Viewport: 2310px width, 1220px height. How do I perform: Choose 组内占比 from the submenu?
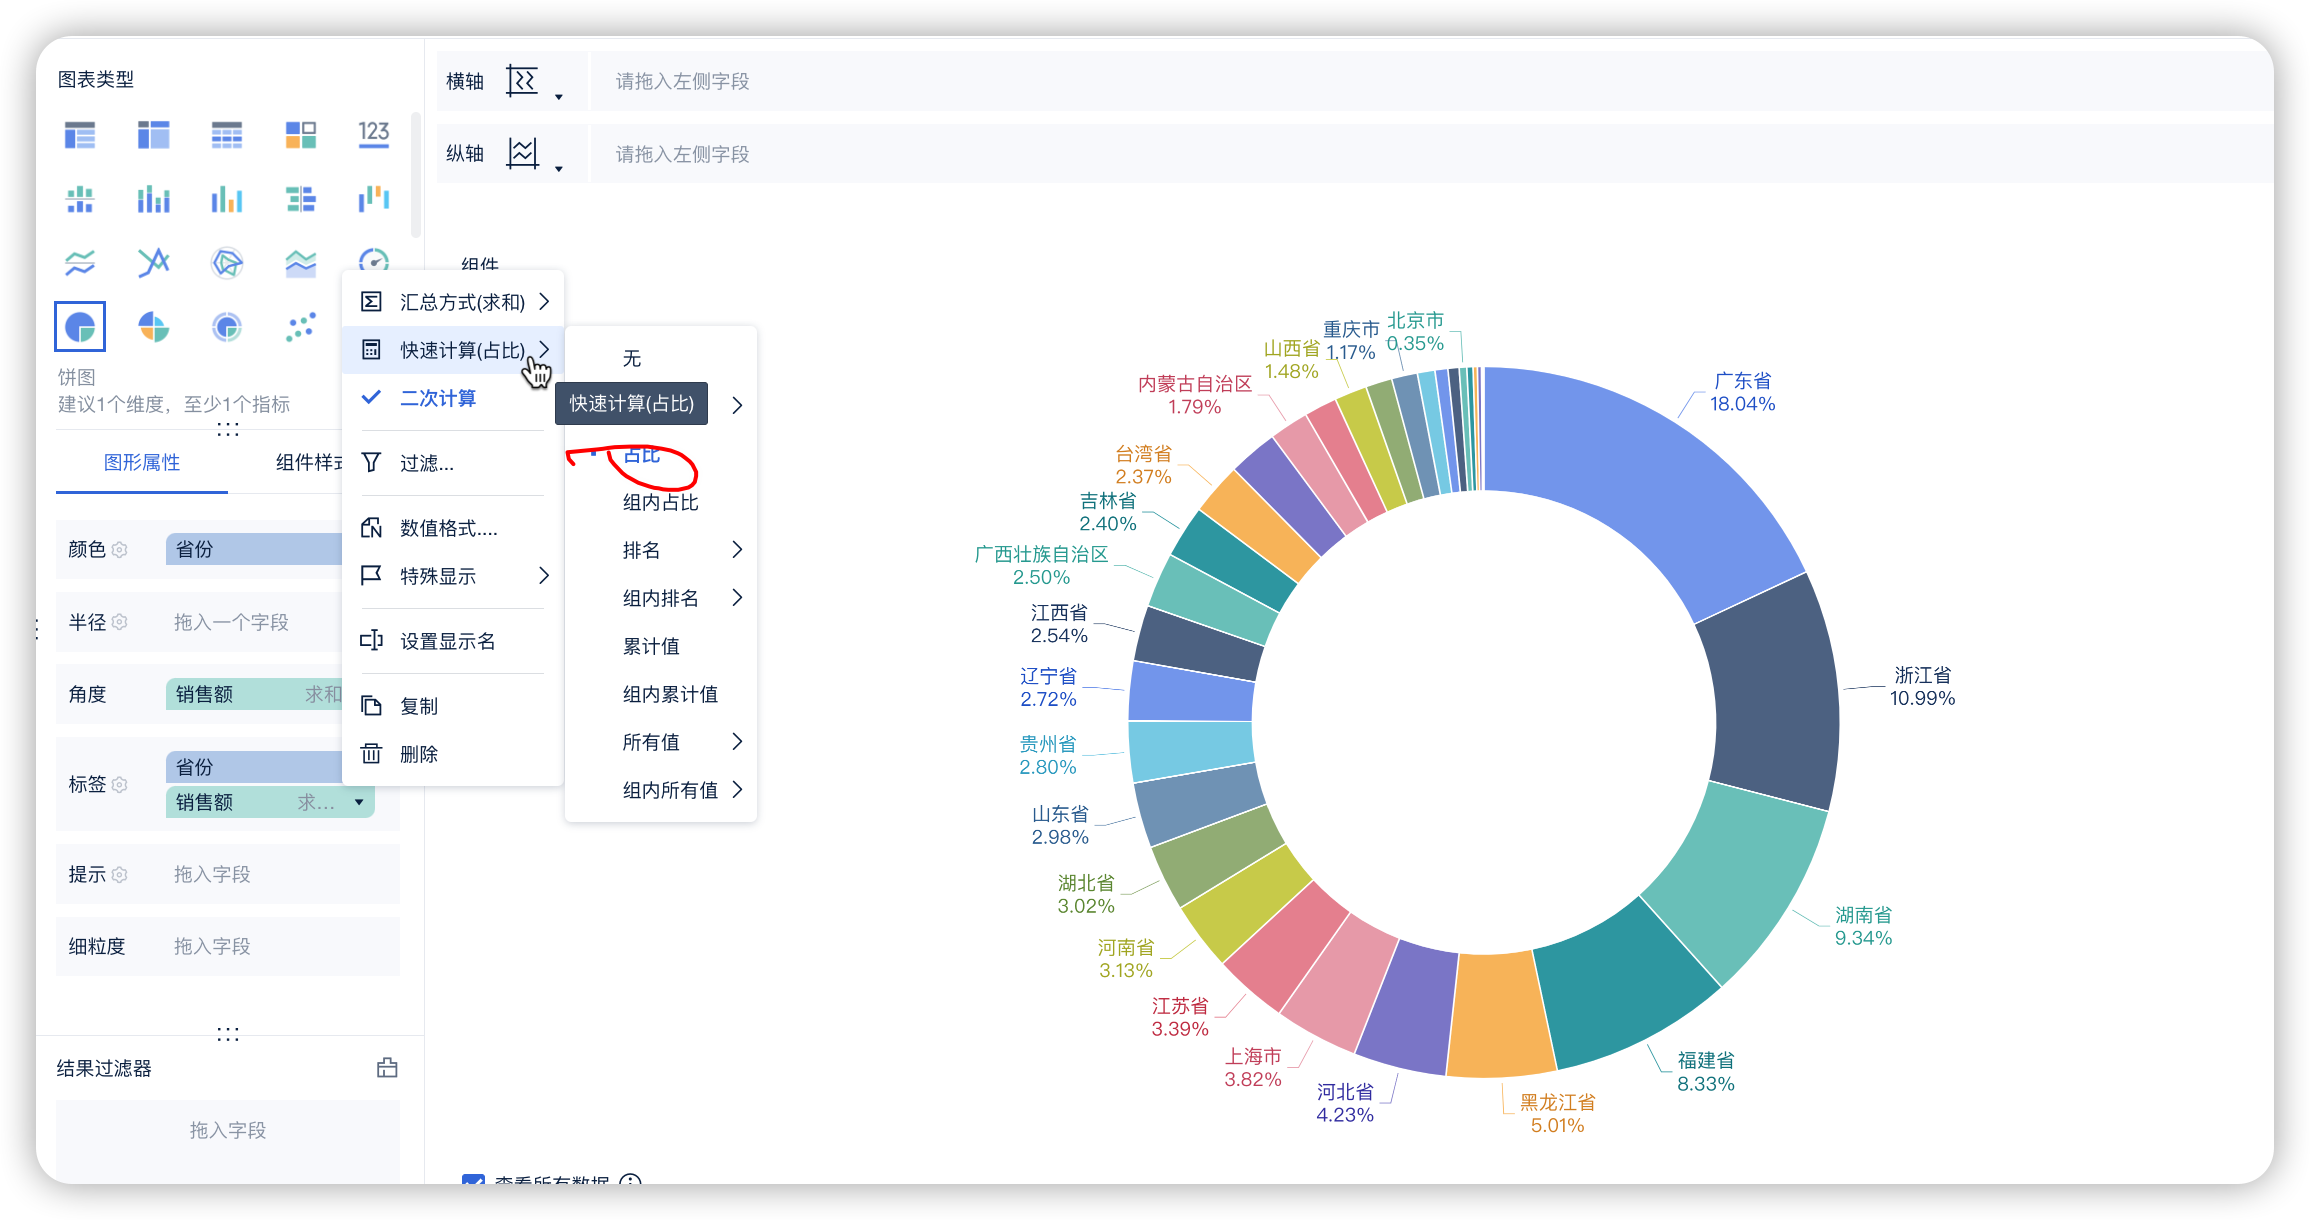coord(661,502)
